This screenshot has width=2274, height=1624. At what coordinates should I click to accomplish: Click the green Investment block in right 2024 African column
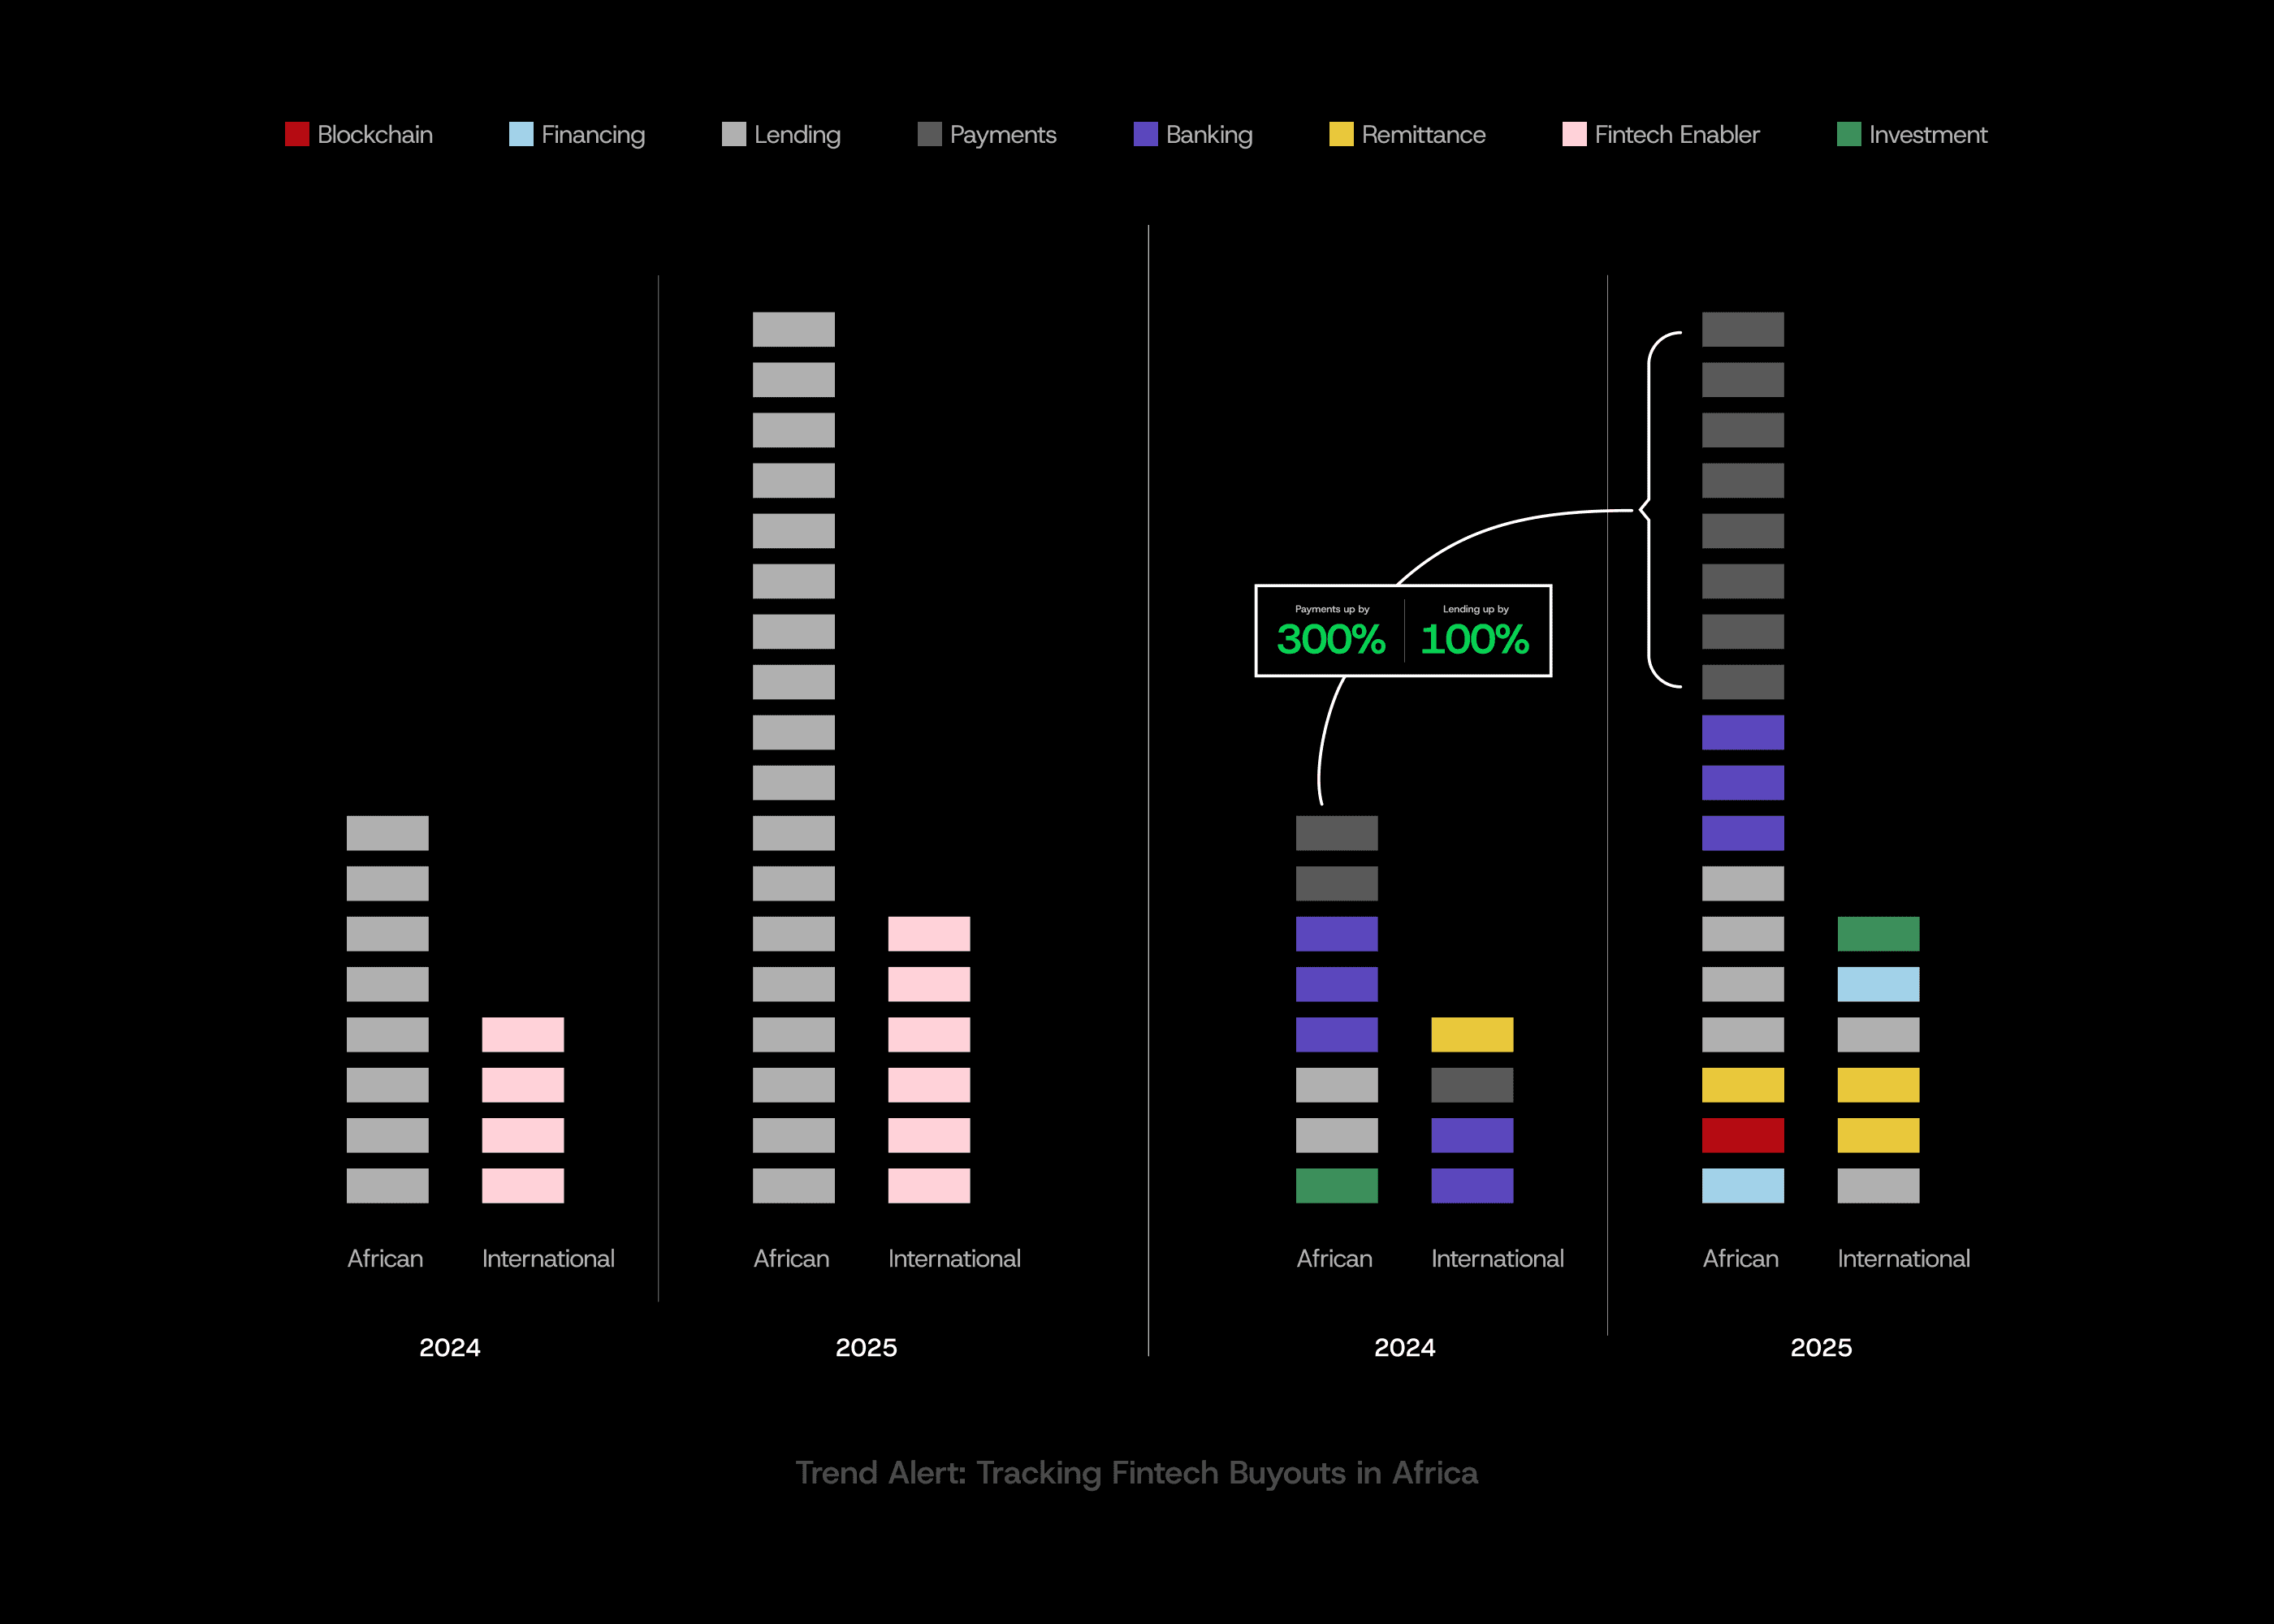[x=1336, y=1185]
